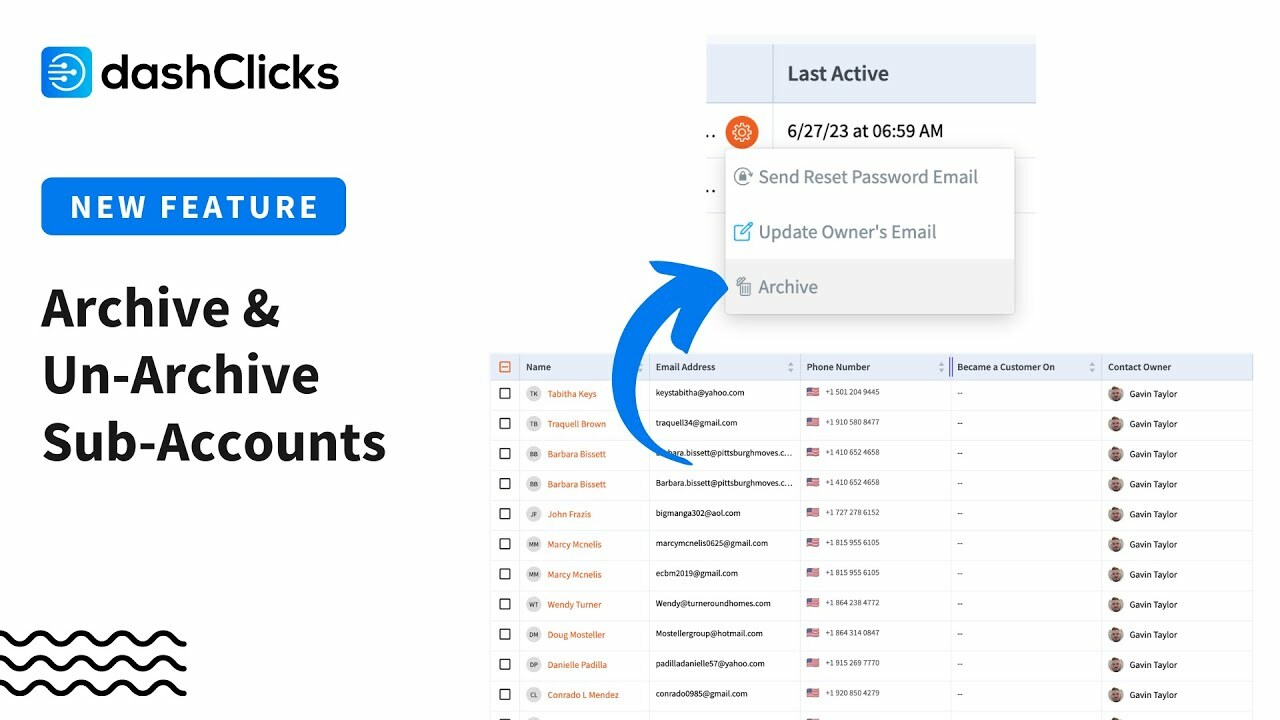
Task: Click the sort arrows on Became a Customer On
Action: [x=1092, y=367]
